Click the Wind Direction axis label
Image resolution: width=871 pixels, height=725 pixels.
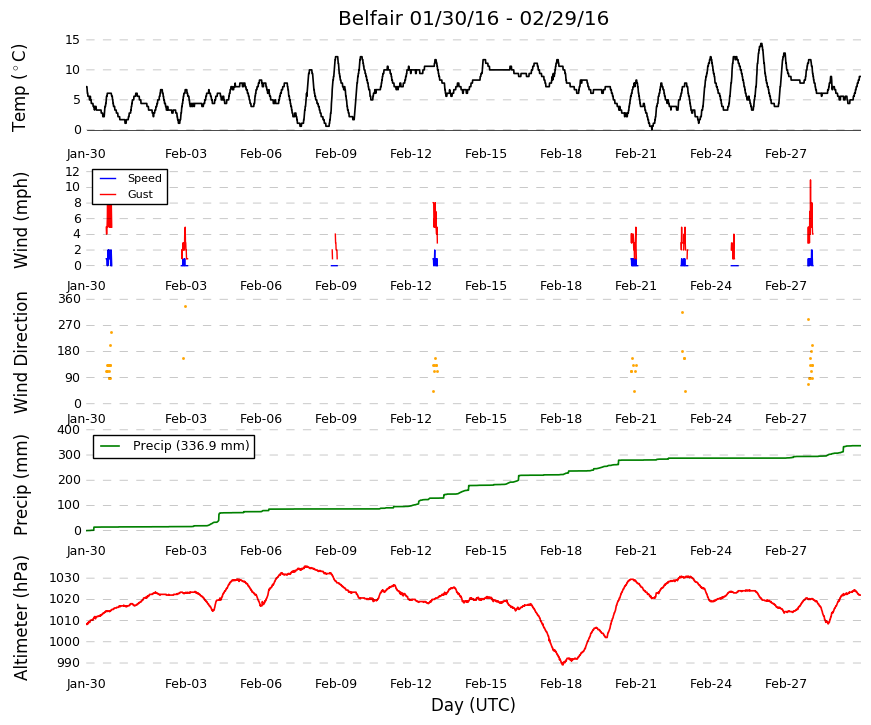20,352
